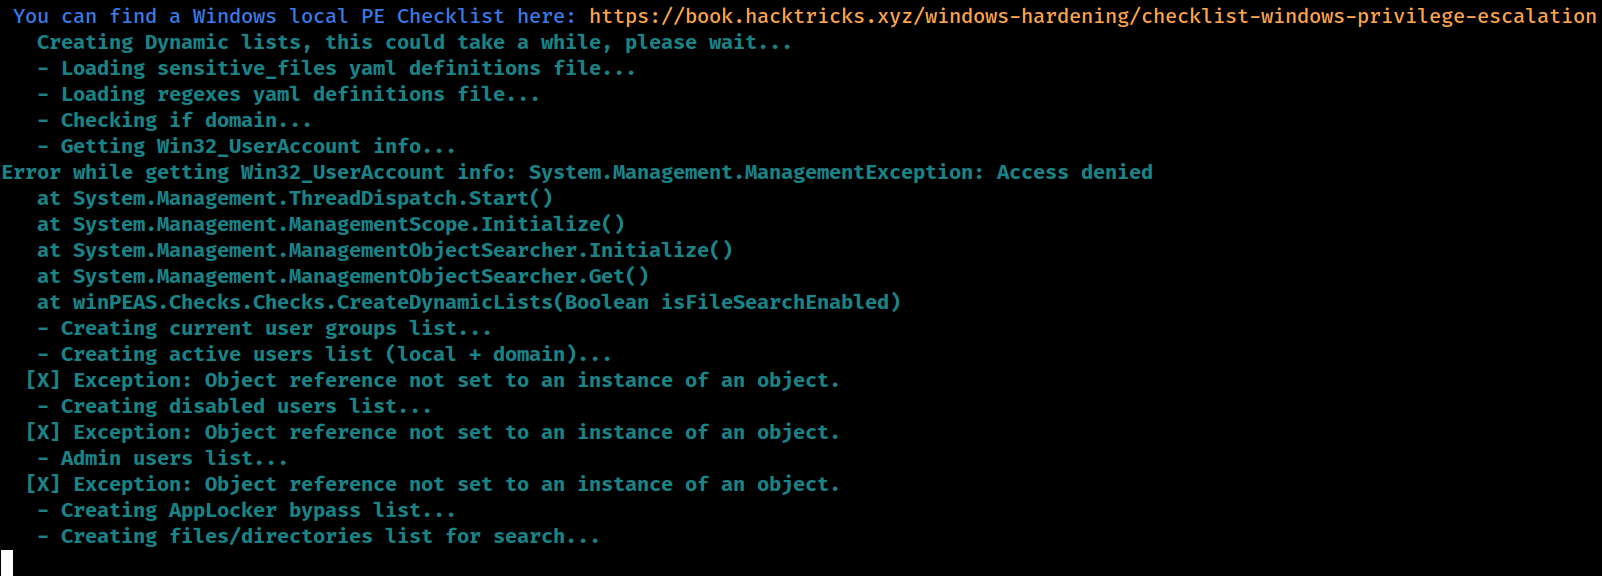Open the hacktricks checklist URL
1602x576 pixels.
1092,16
